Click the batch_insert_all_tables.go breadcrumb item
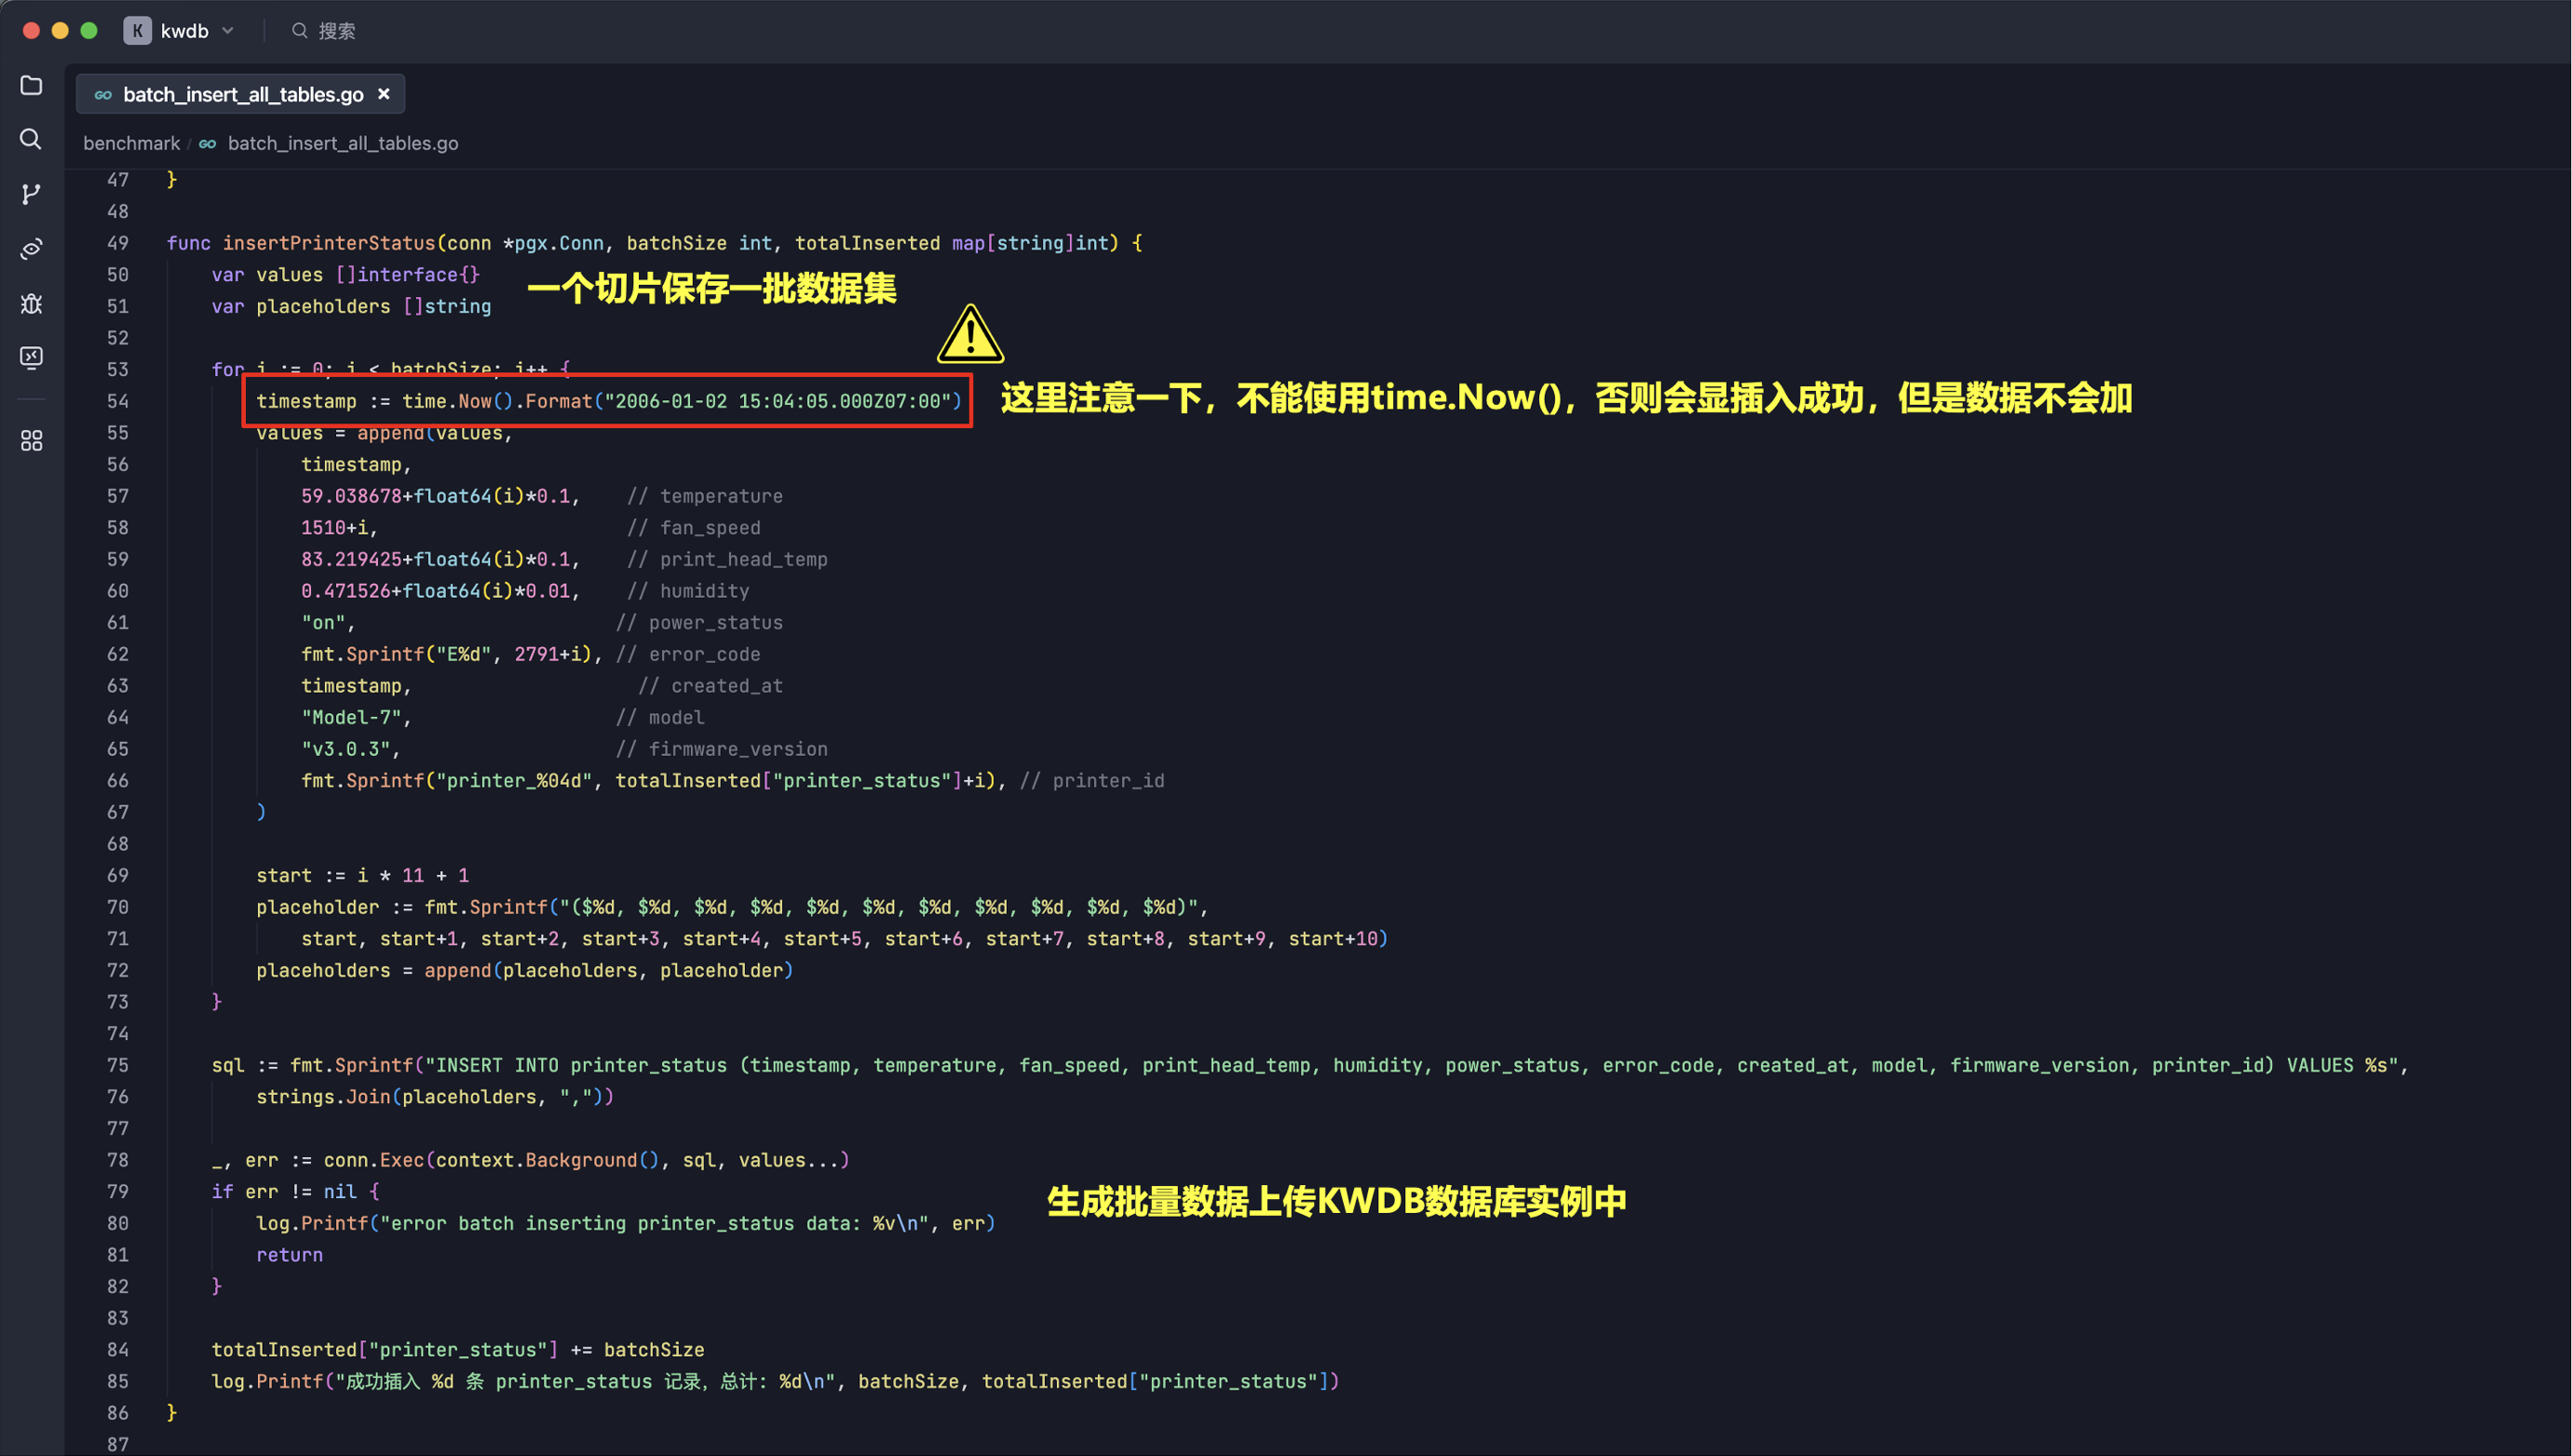The height and width of the screenshot is (1456, 2572). 342,143
